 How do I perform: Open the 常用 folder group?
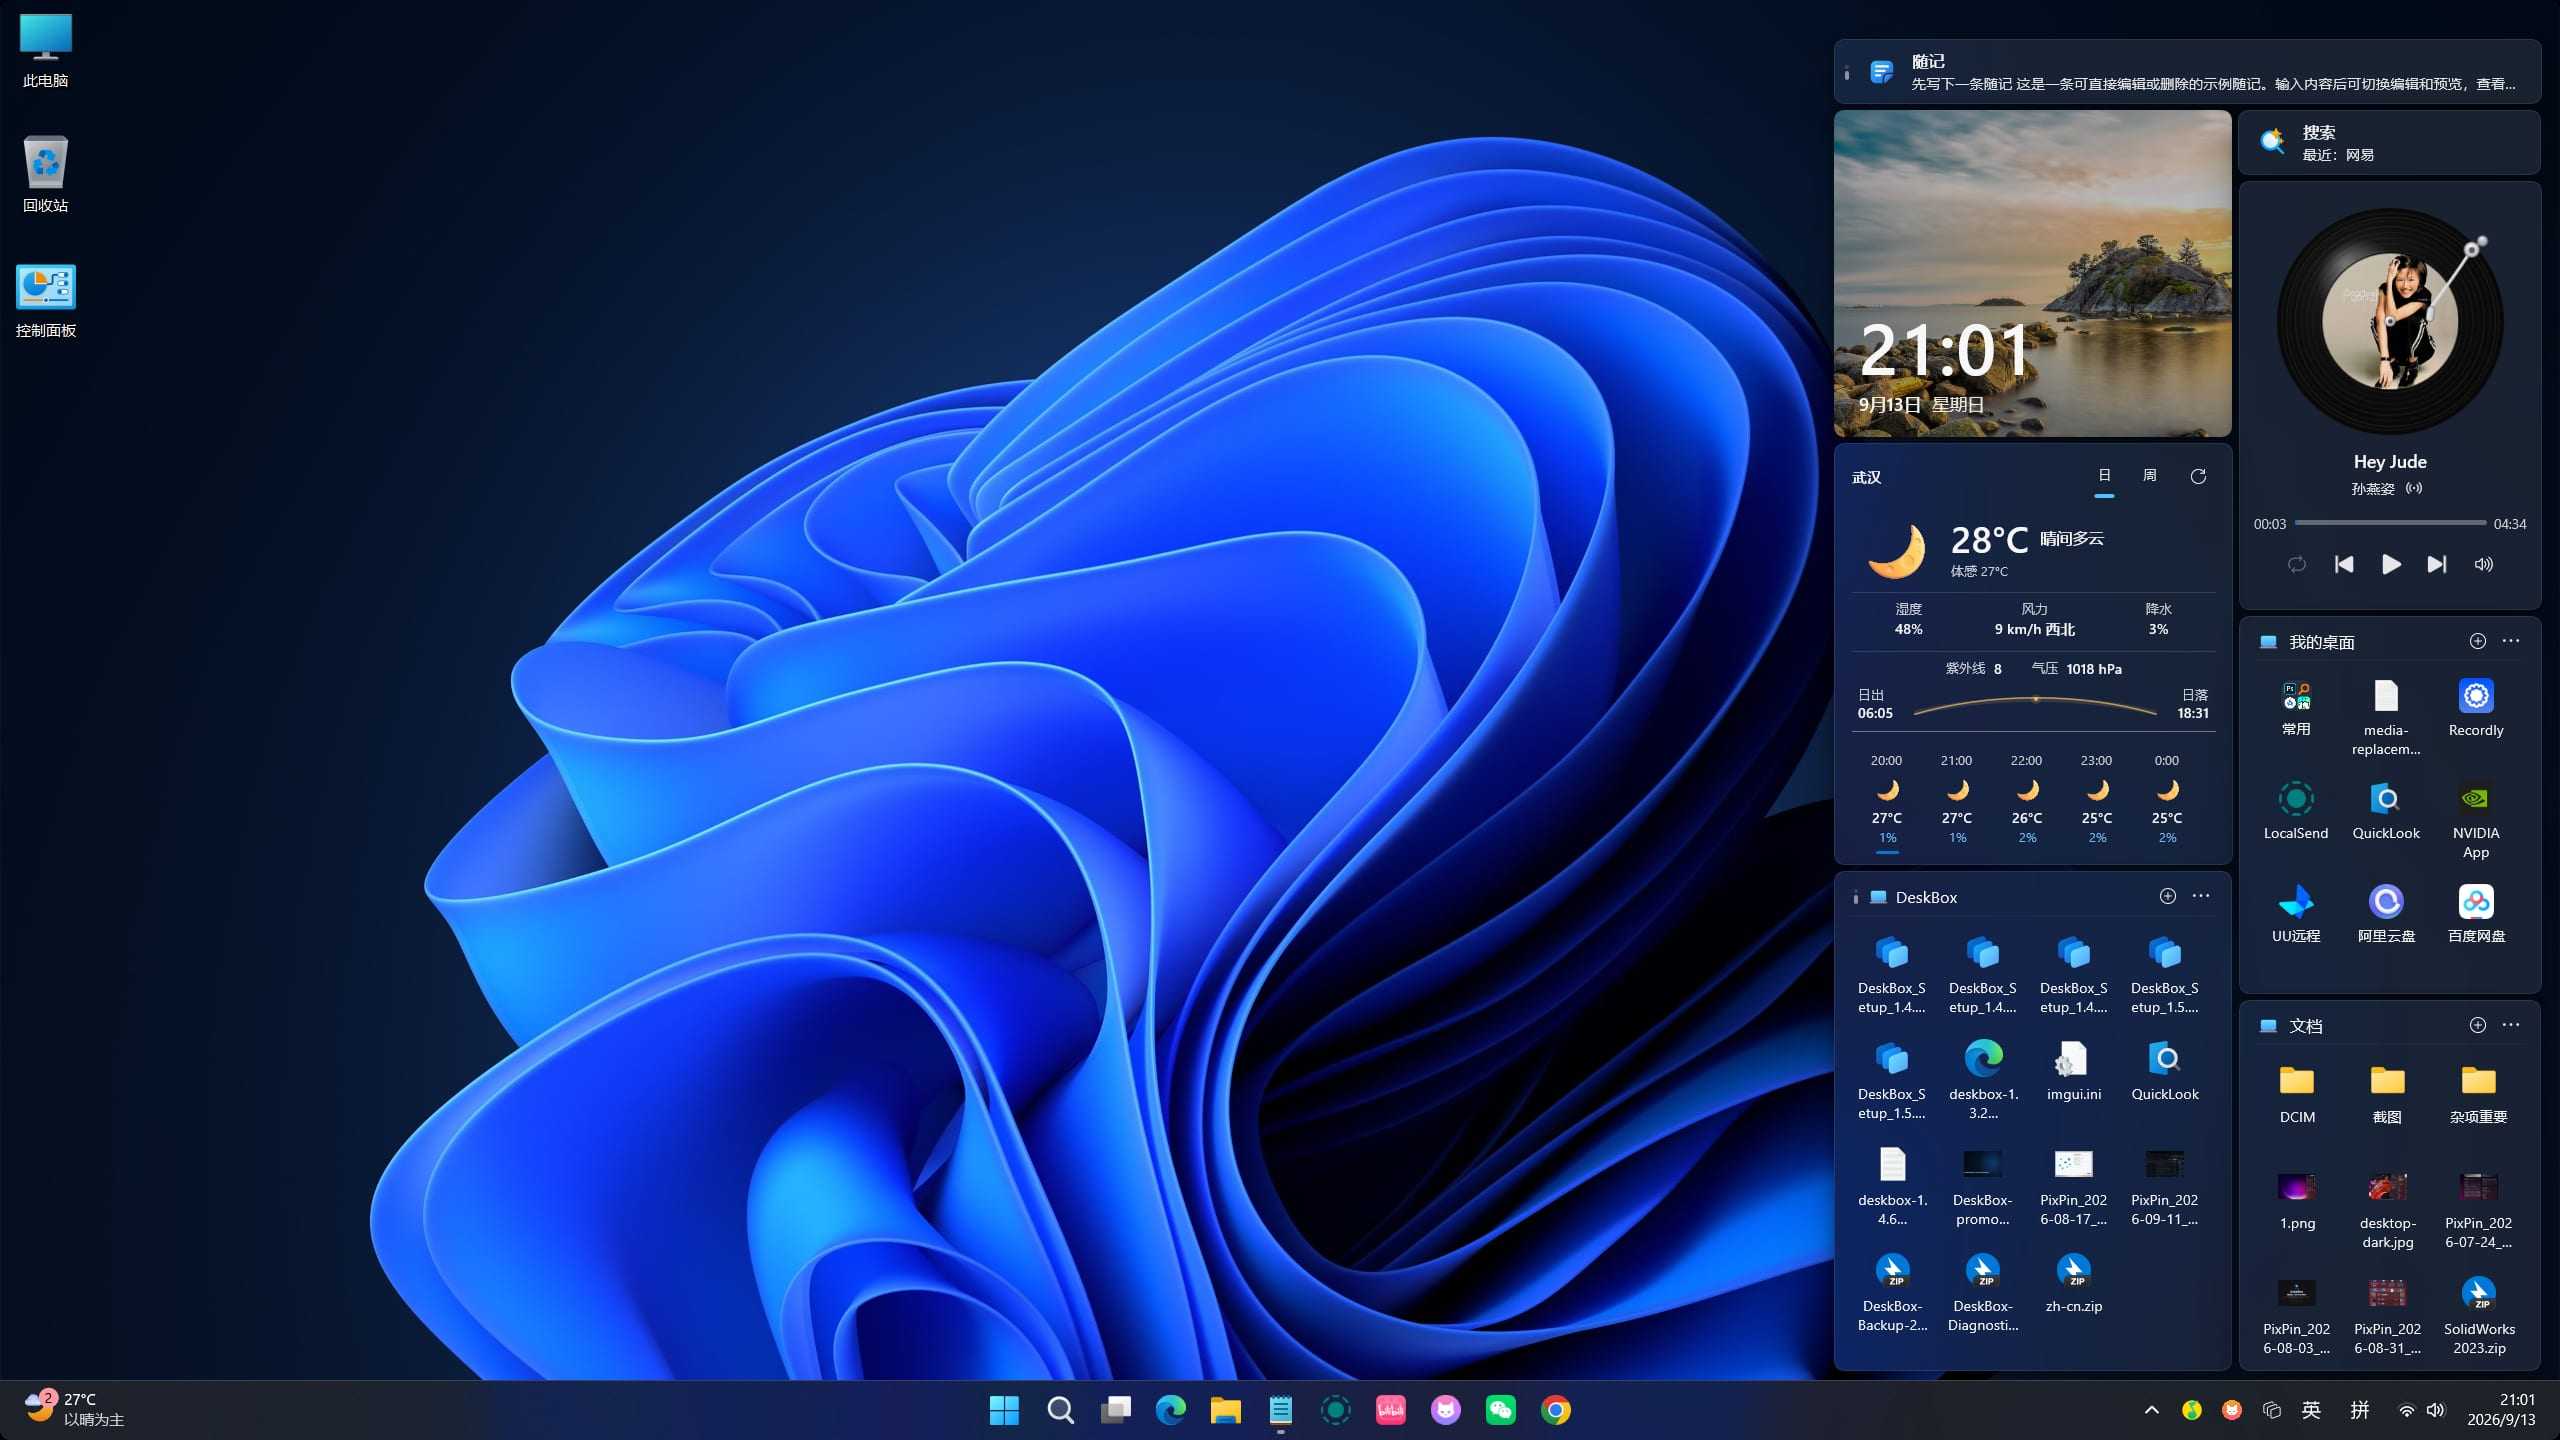tap(2296, 708)
